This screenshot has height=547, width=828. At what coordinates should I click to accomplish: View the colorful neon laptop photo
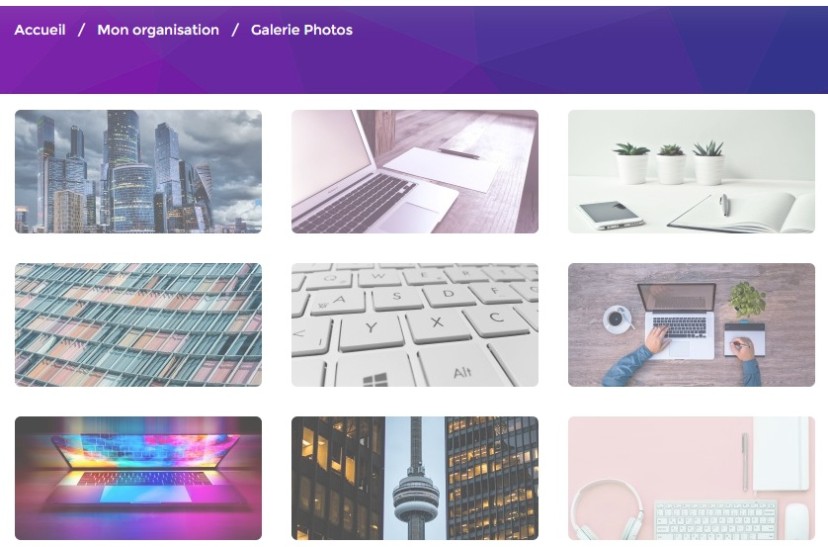click(x=138, y=478)
